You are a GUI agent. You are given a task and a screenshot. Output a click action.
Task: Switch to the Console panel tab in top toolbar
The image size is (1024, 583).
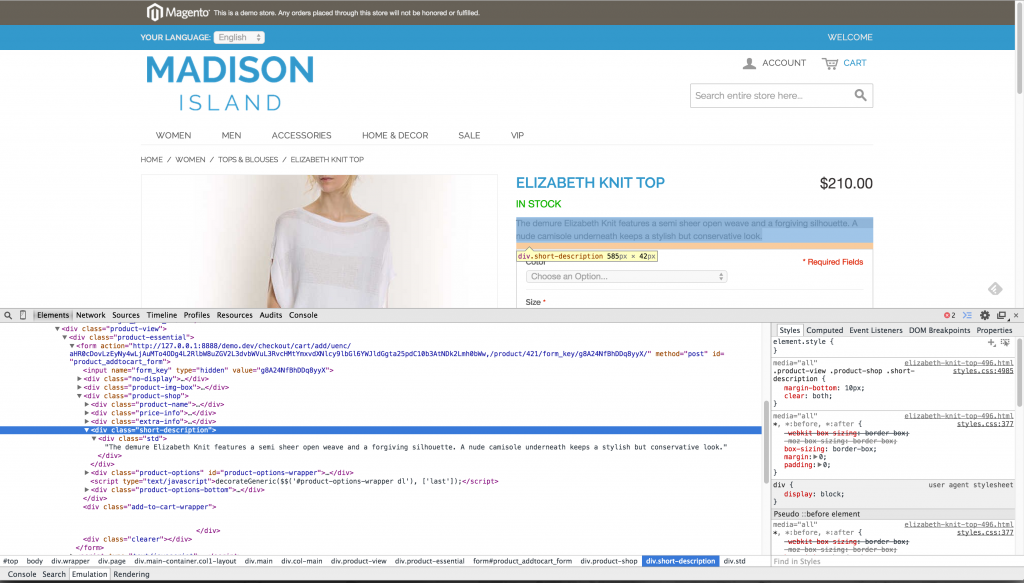point(304,315)
